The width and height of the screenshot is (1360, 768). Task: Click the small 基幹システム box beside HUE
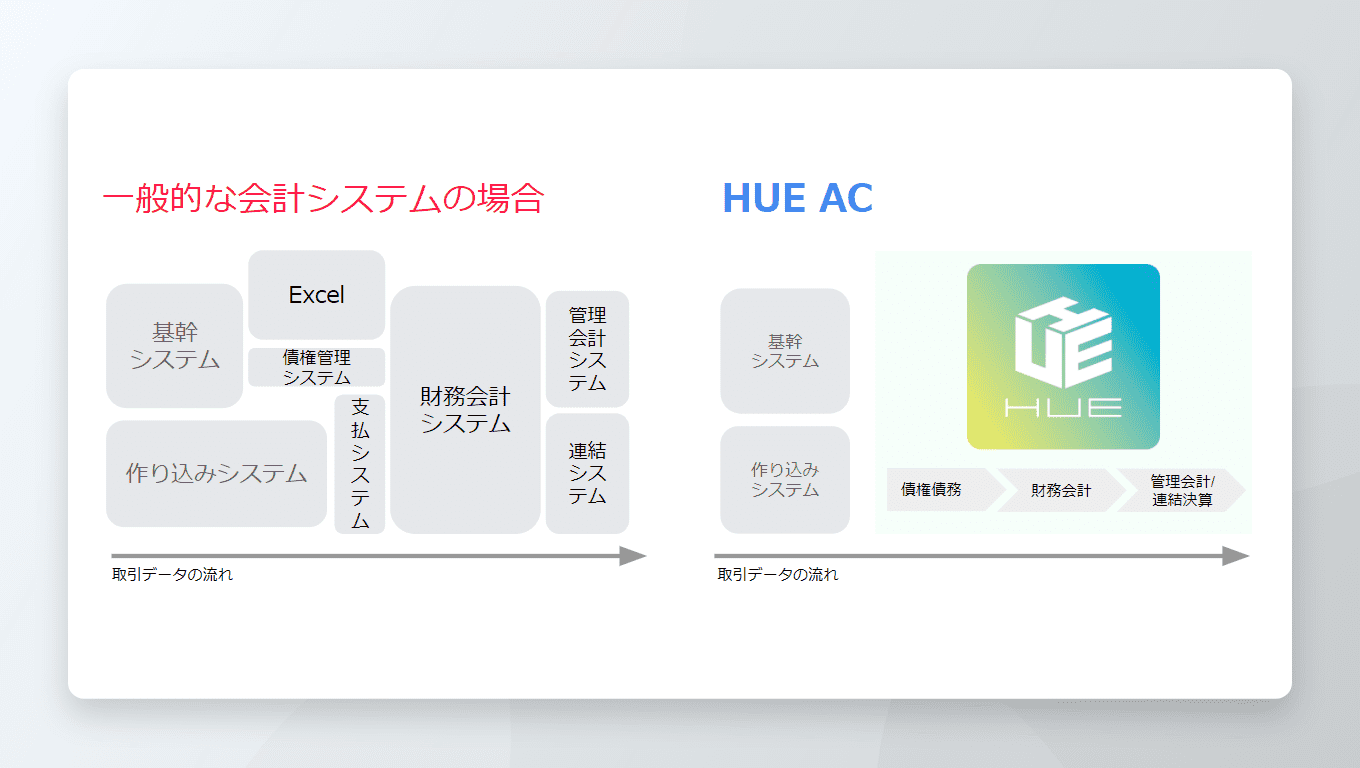tap(785, 351)
